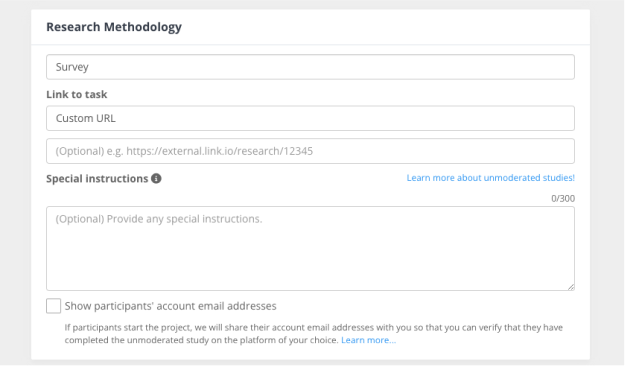Place cursor in the https://external.link.io placeholder field
This screenshot has height=366, width=625.
(310, 151)
